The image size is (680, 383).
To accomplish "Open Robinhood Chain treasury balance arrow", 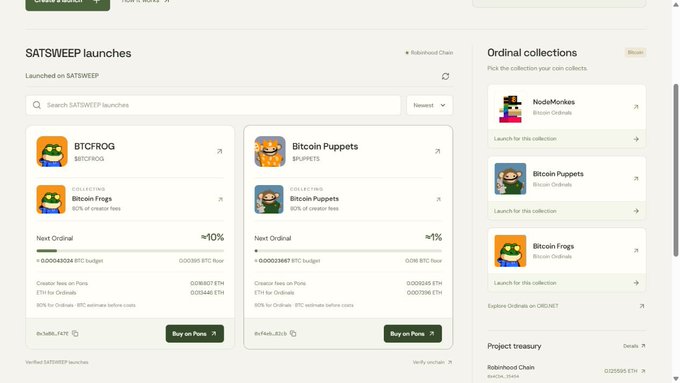I will pyautogui.click(x=643, y=371).
